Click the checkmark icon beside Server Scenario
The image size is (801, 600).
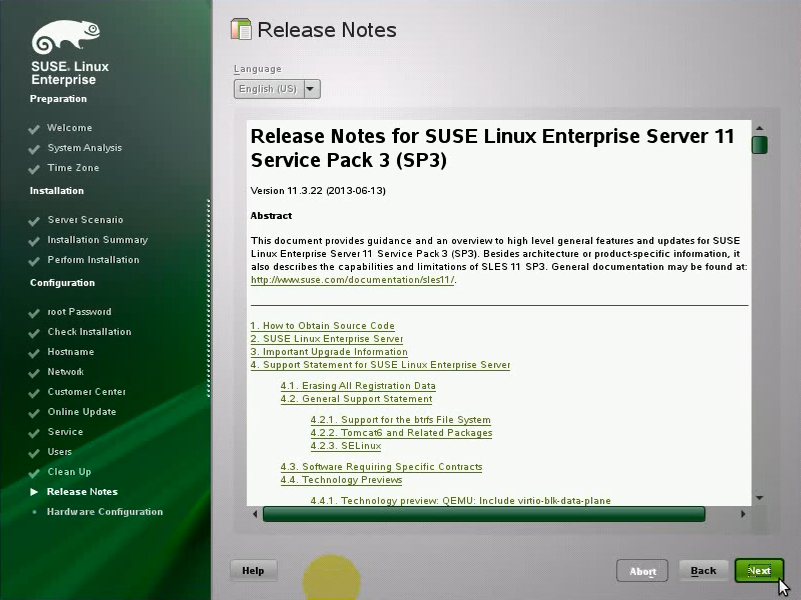(x=34, y=221)
